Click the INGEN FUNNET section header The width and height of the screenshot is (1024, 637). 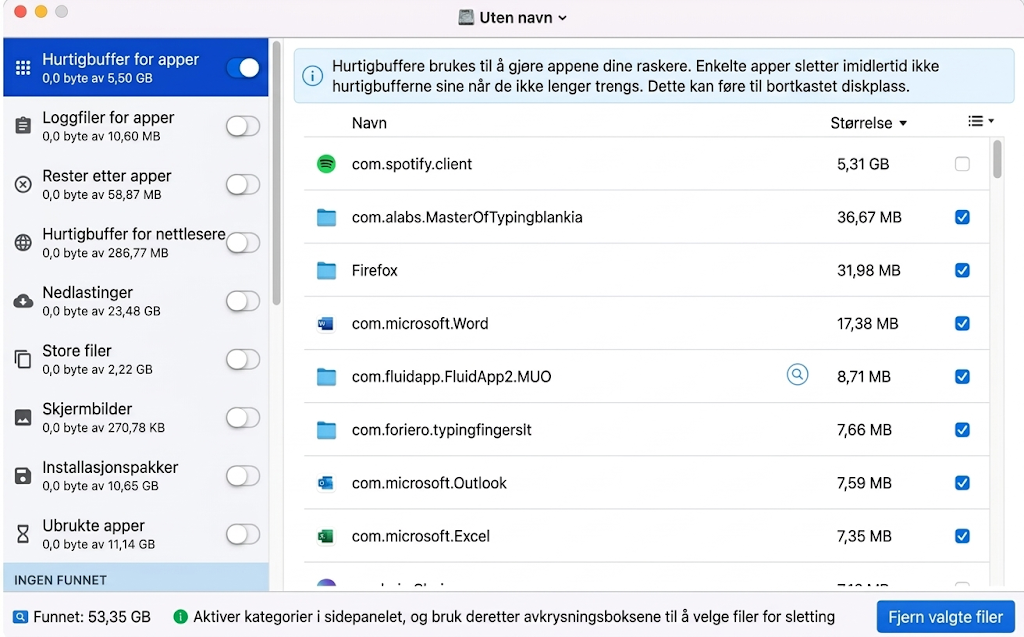point(136,580)
